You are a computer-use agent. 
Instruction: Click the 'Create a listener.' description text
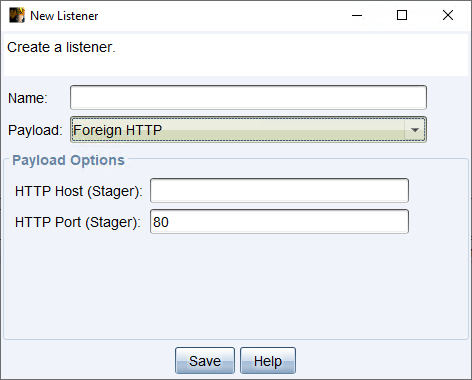[61, 47]
